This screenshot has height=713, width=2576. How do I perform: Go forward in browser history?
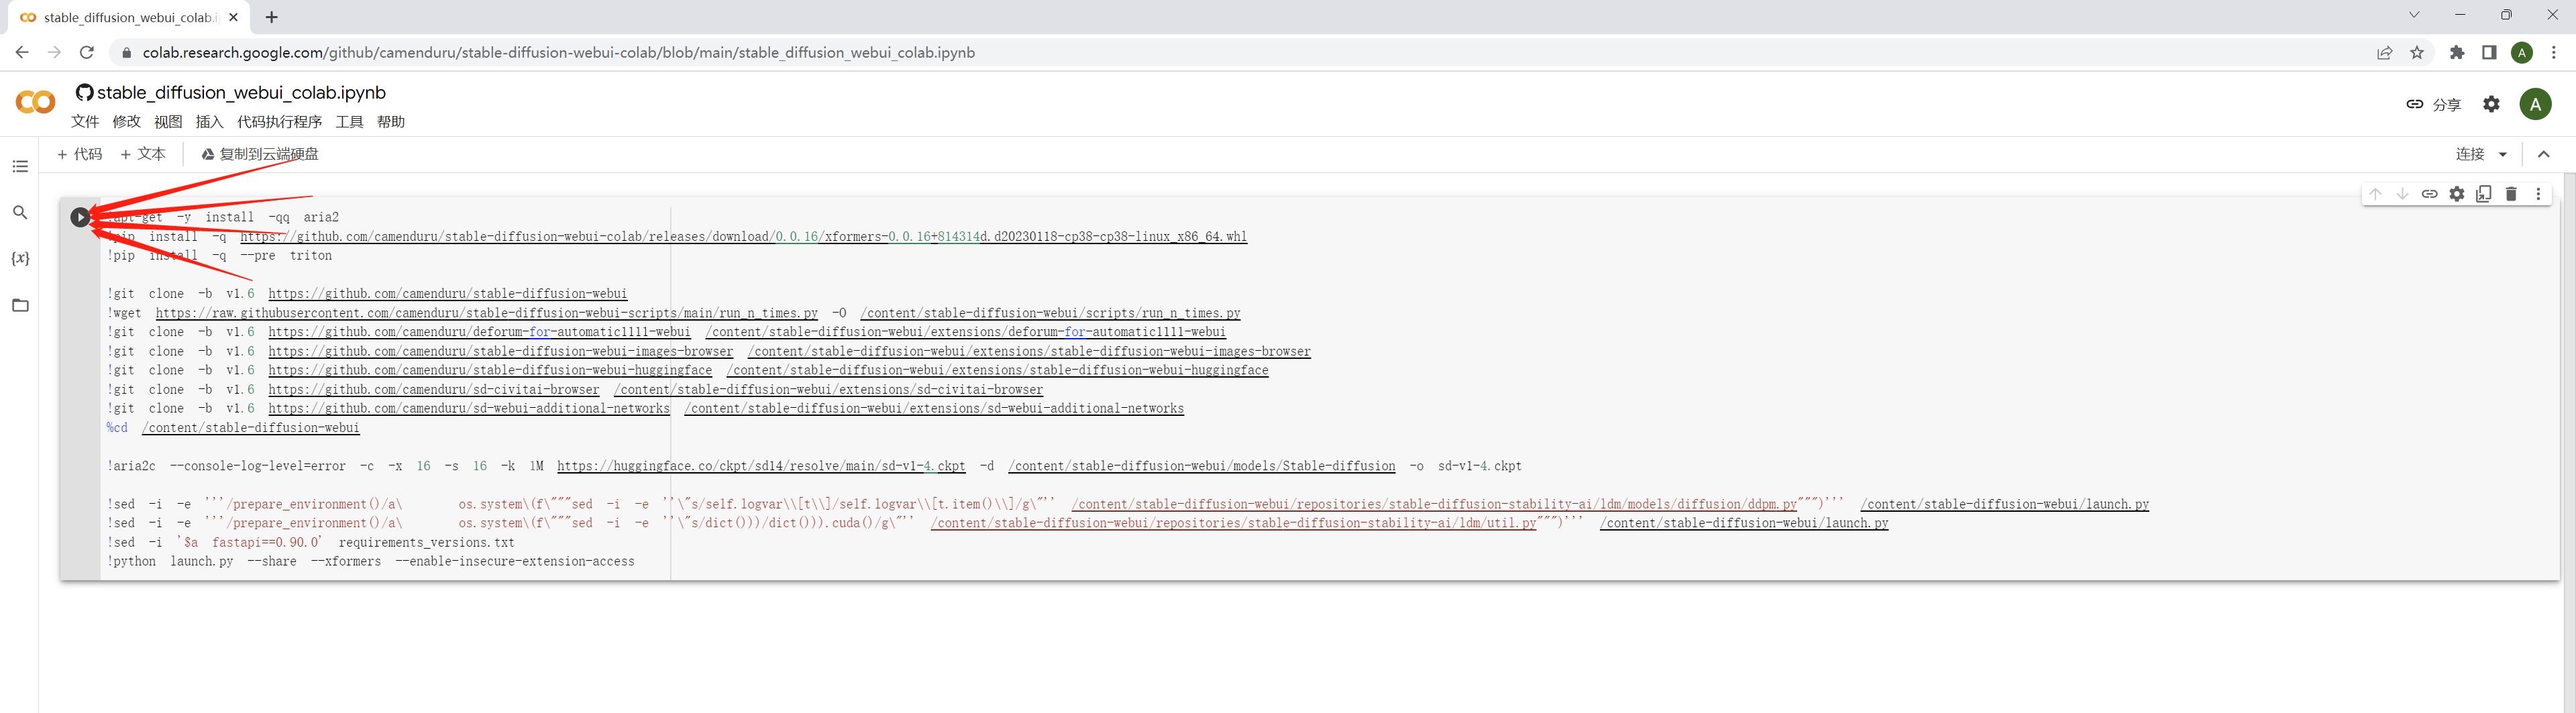tap(54, 52)
